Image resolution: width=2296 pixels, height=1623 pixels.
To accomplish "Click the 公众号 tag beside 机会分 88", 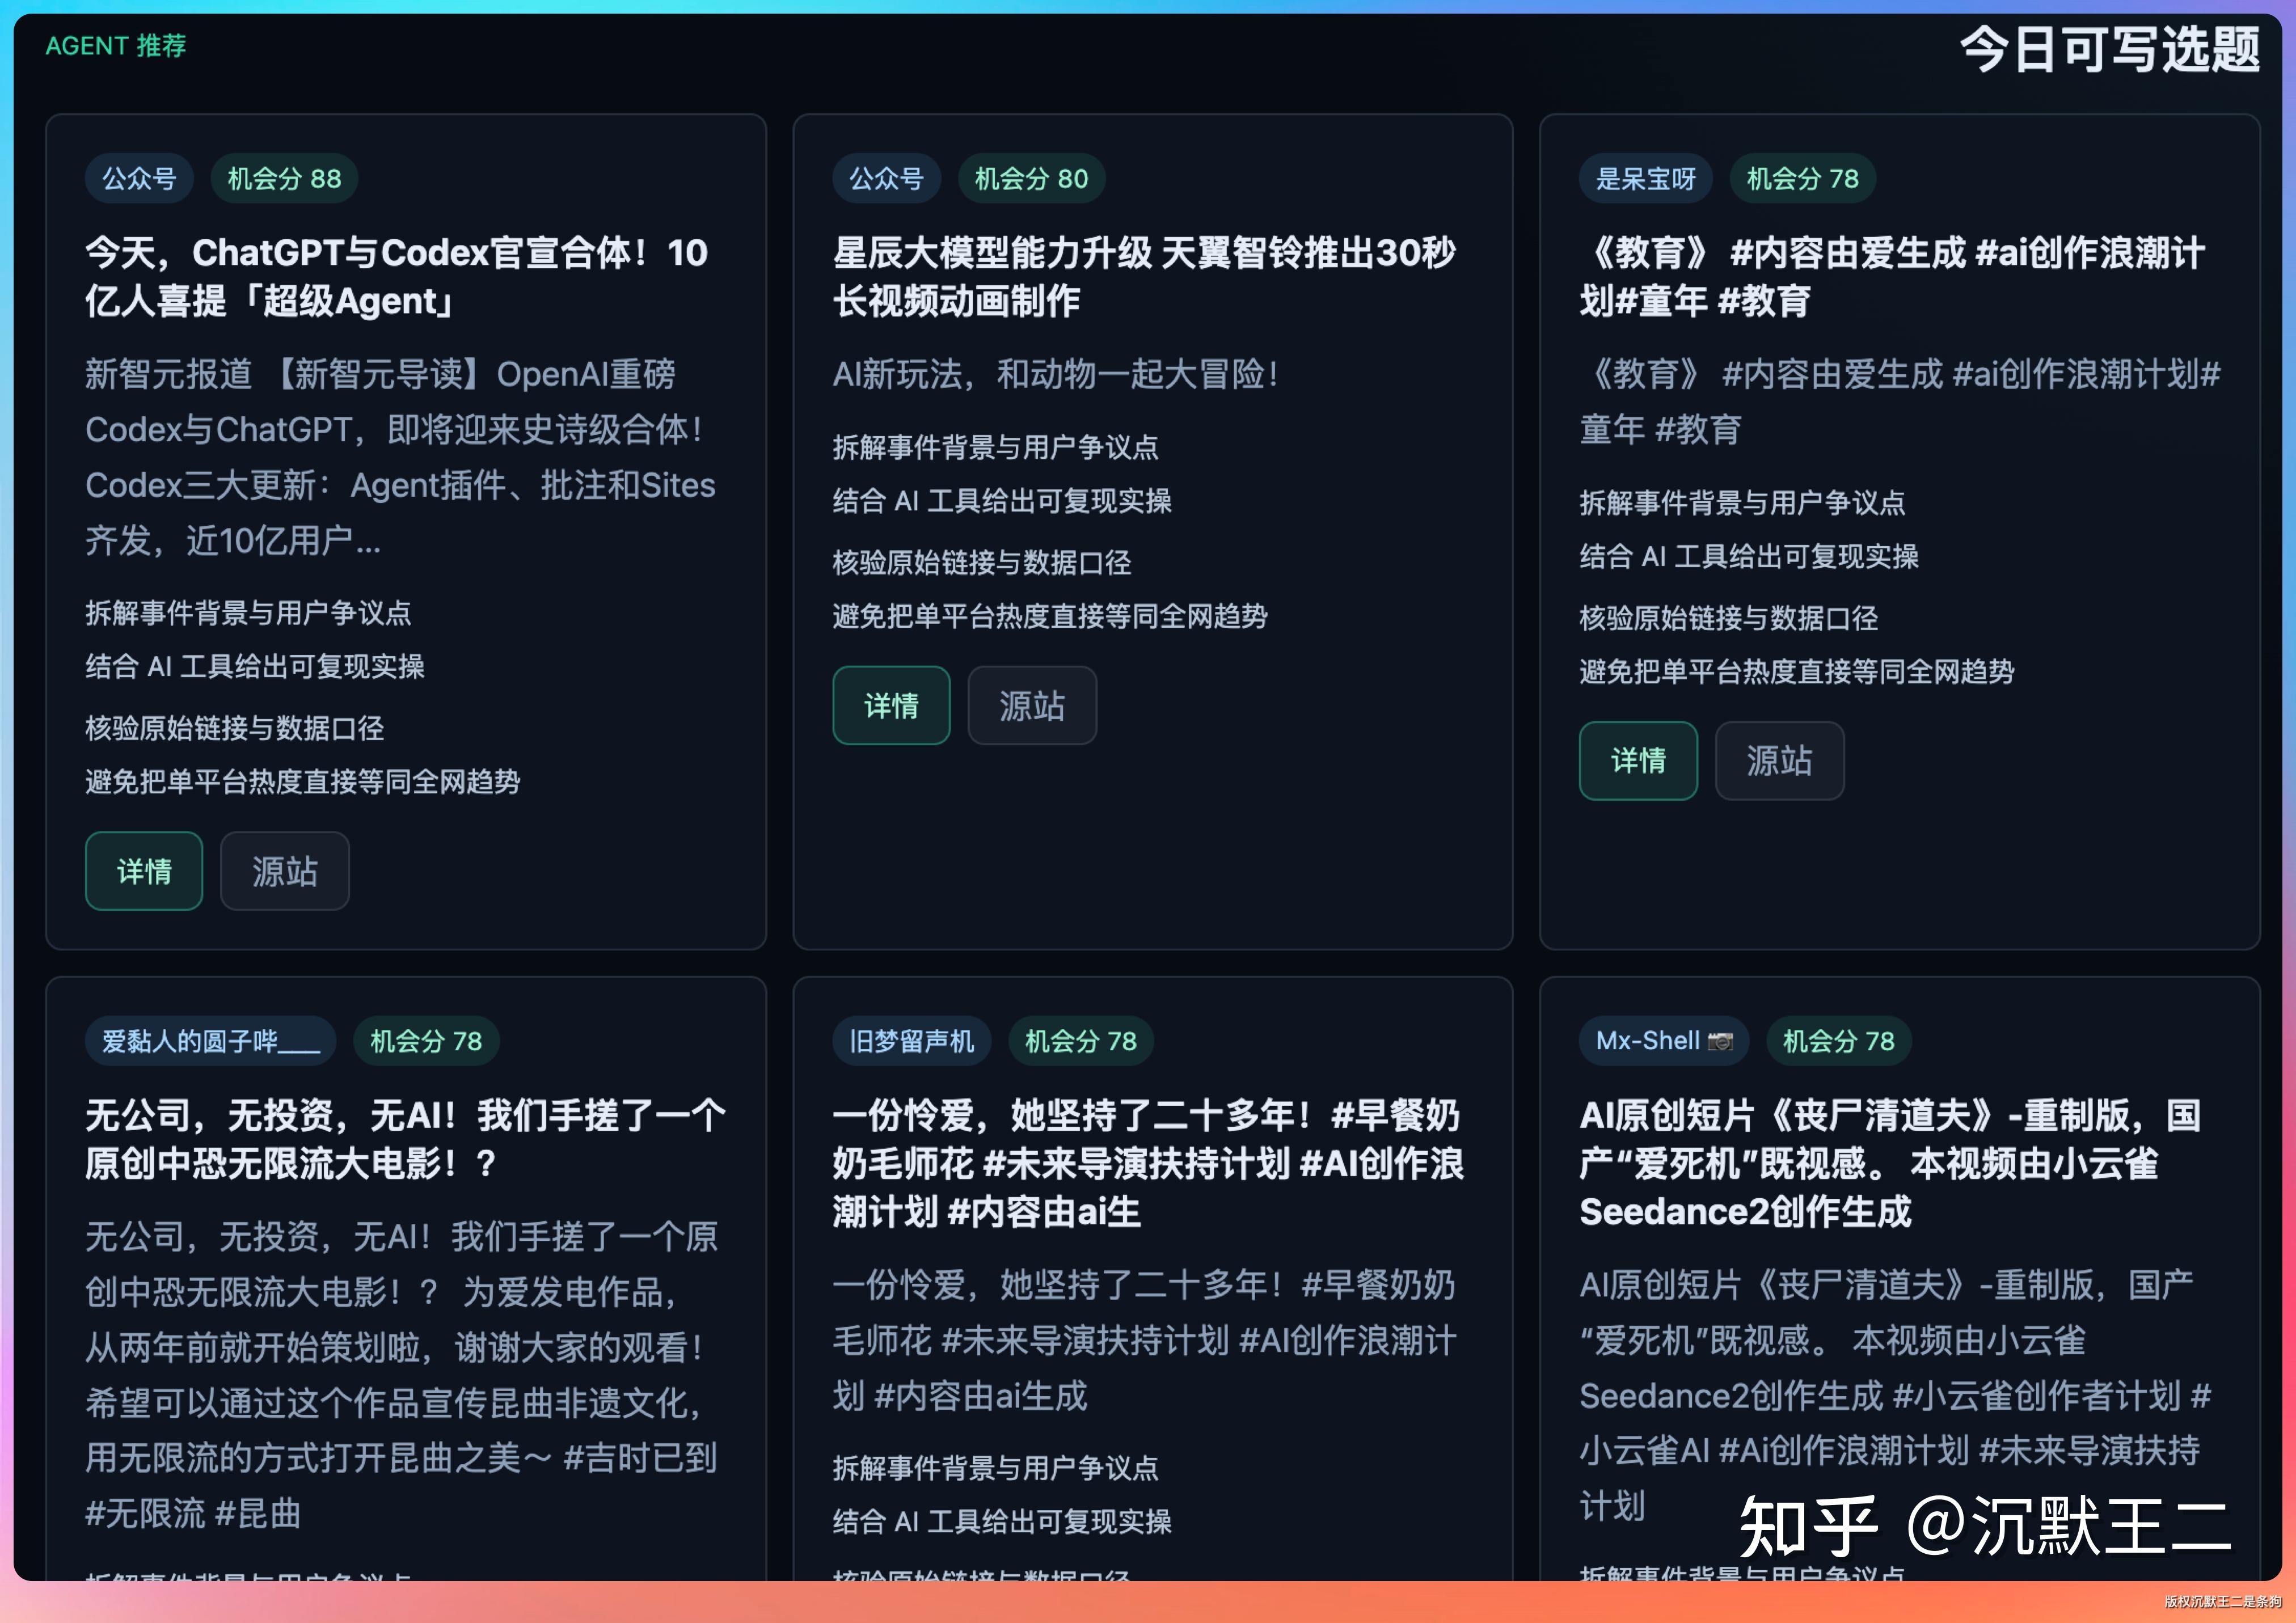I will coord(139,179).
